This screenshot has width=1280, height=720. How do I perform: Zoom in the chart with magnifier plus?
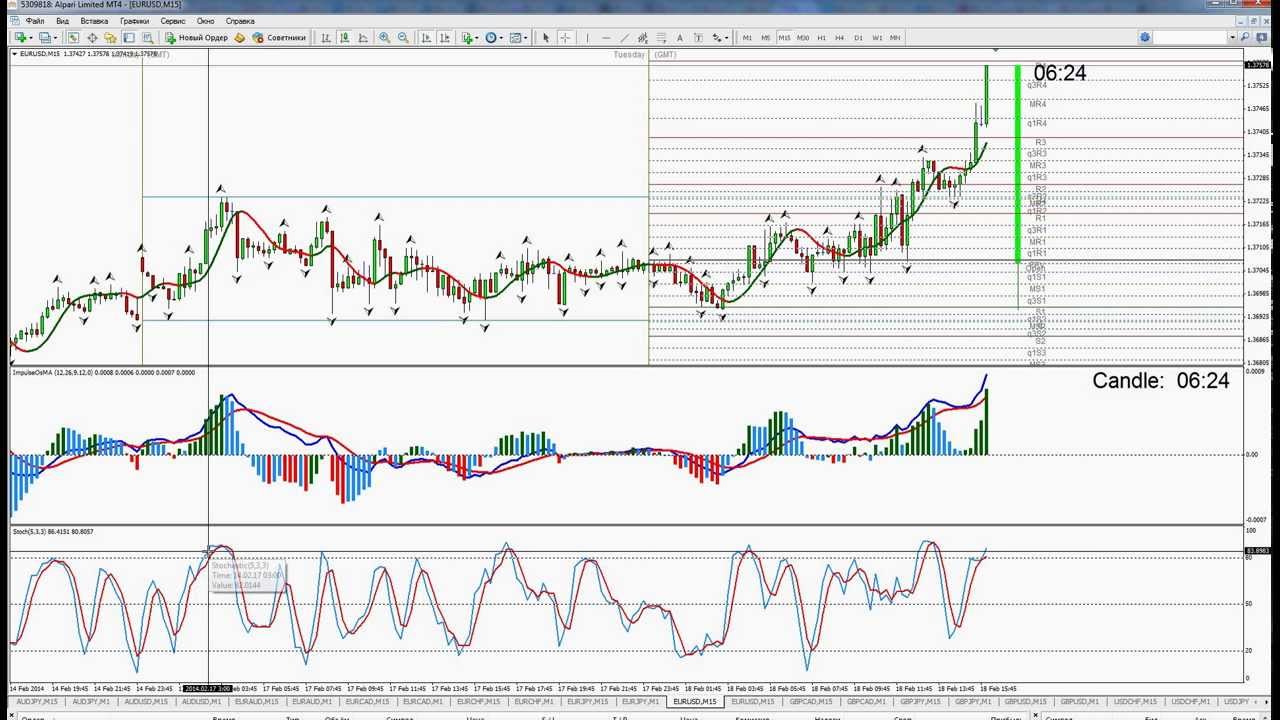point(384,38)
